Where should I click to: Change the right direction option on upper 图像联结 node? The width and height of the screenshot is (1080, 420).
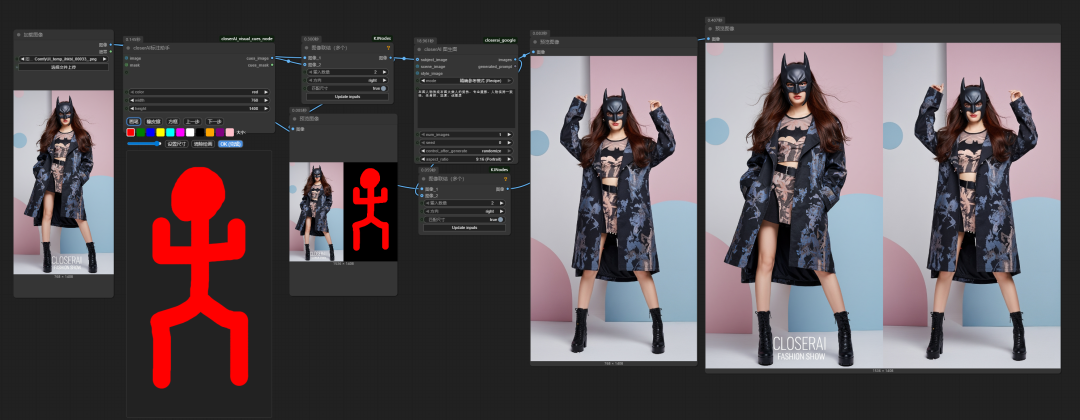[x=347, y=80]
